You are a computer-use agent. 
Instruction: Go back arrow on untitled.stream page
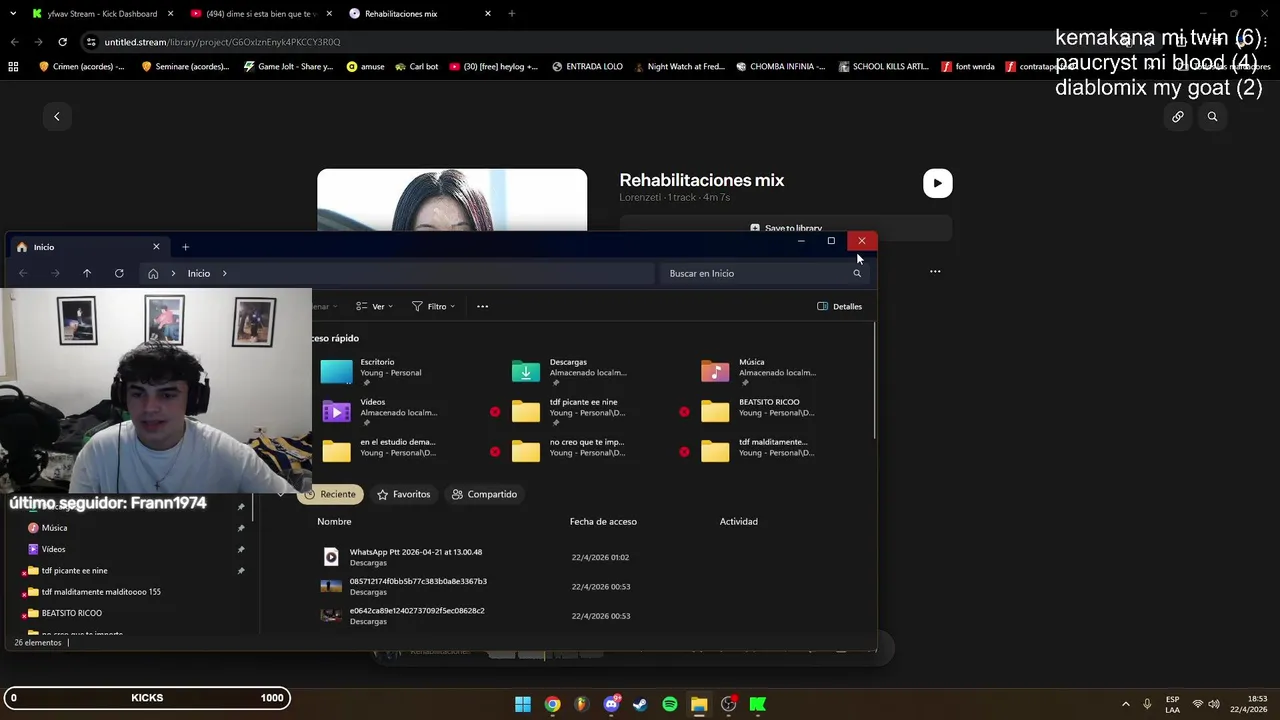point(57,117)
